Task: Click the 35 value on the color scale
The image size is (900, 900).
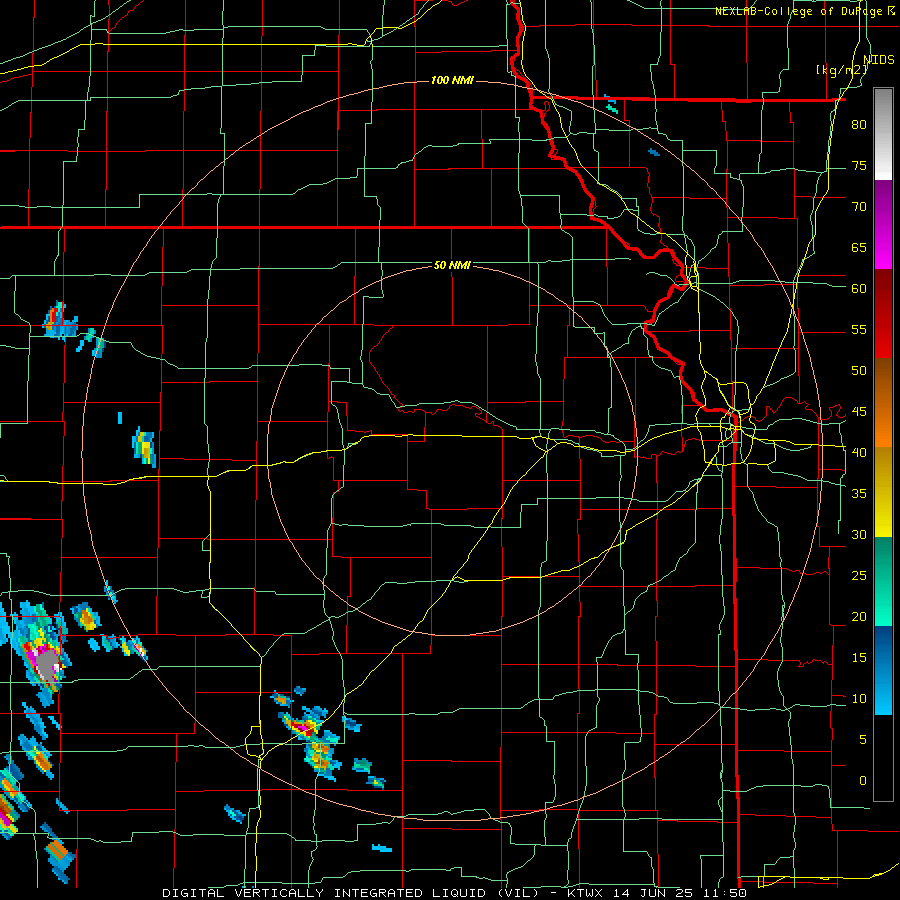Action: pos(859,494)
